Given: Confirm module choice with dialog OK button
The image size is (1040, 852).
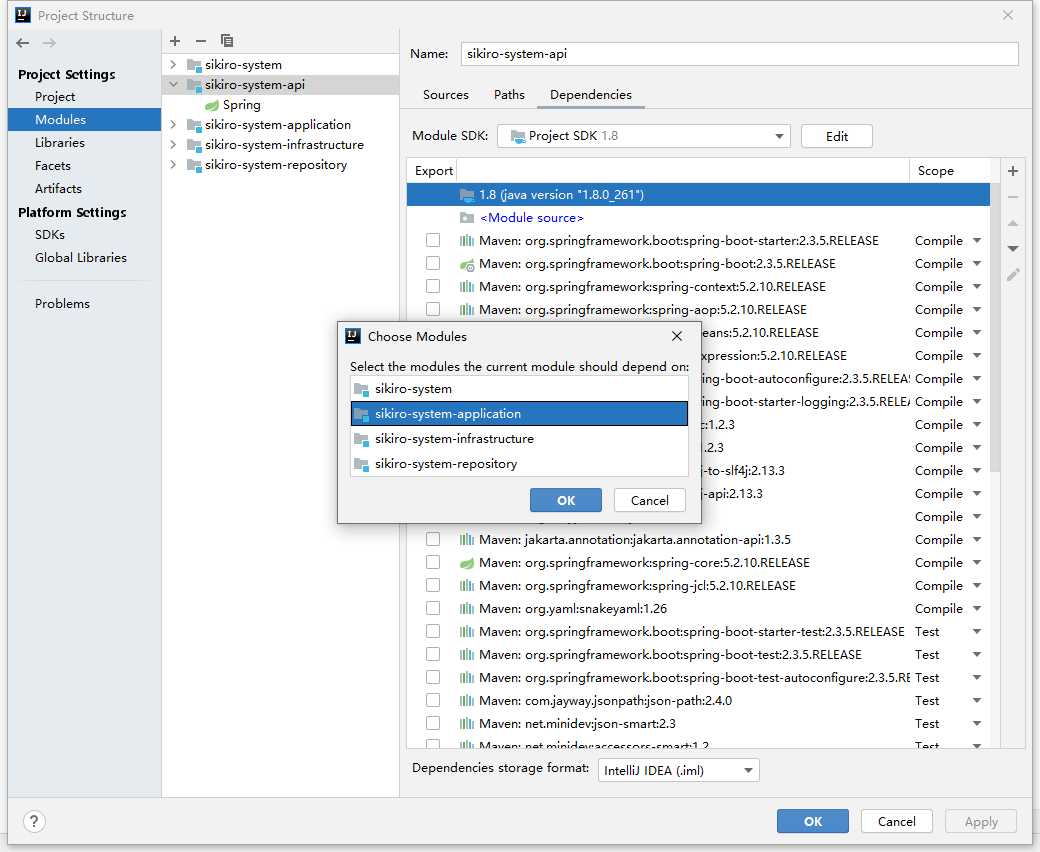Looking at the screenshot, I should pyautogui.click(x=566, y=501).
